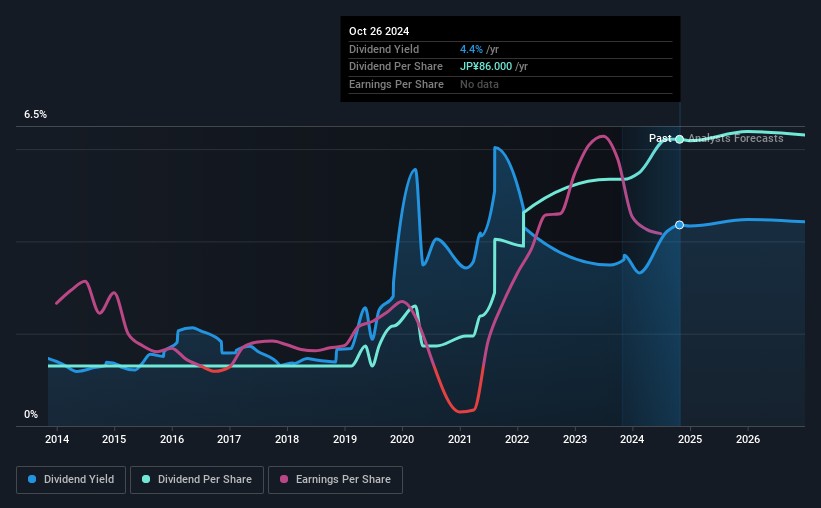
Task: Click the 2023 x-axis year label
Action: pyautogui.click(x=575, y=439)
